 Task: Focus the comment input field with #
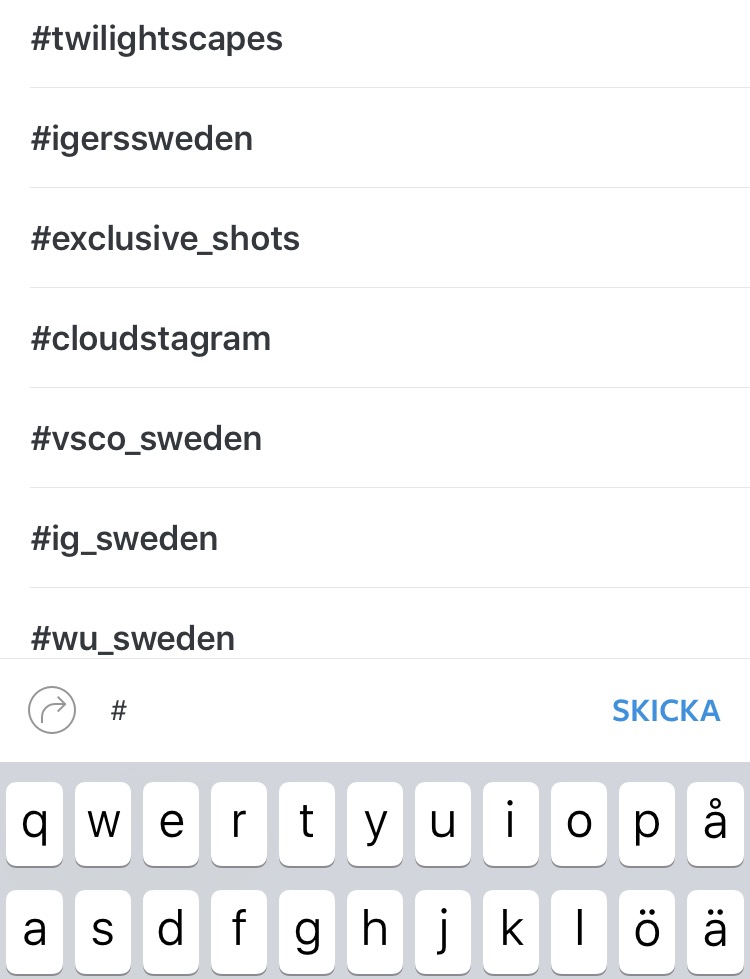click(350, 711)
